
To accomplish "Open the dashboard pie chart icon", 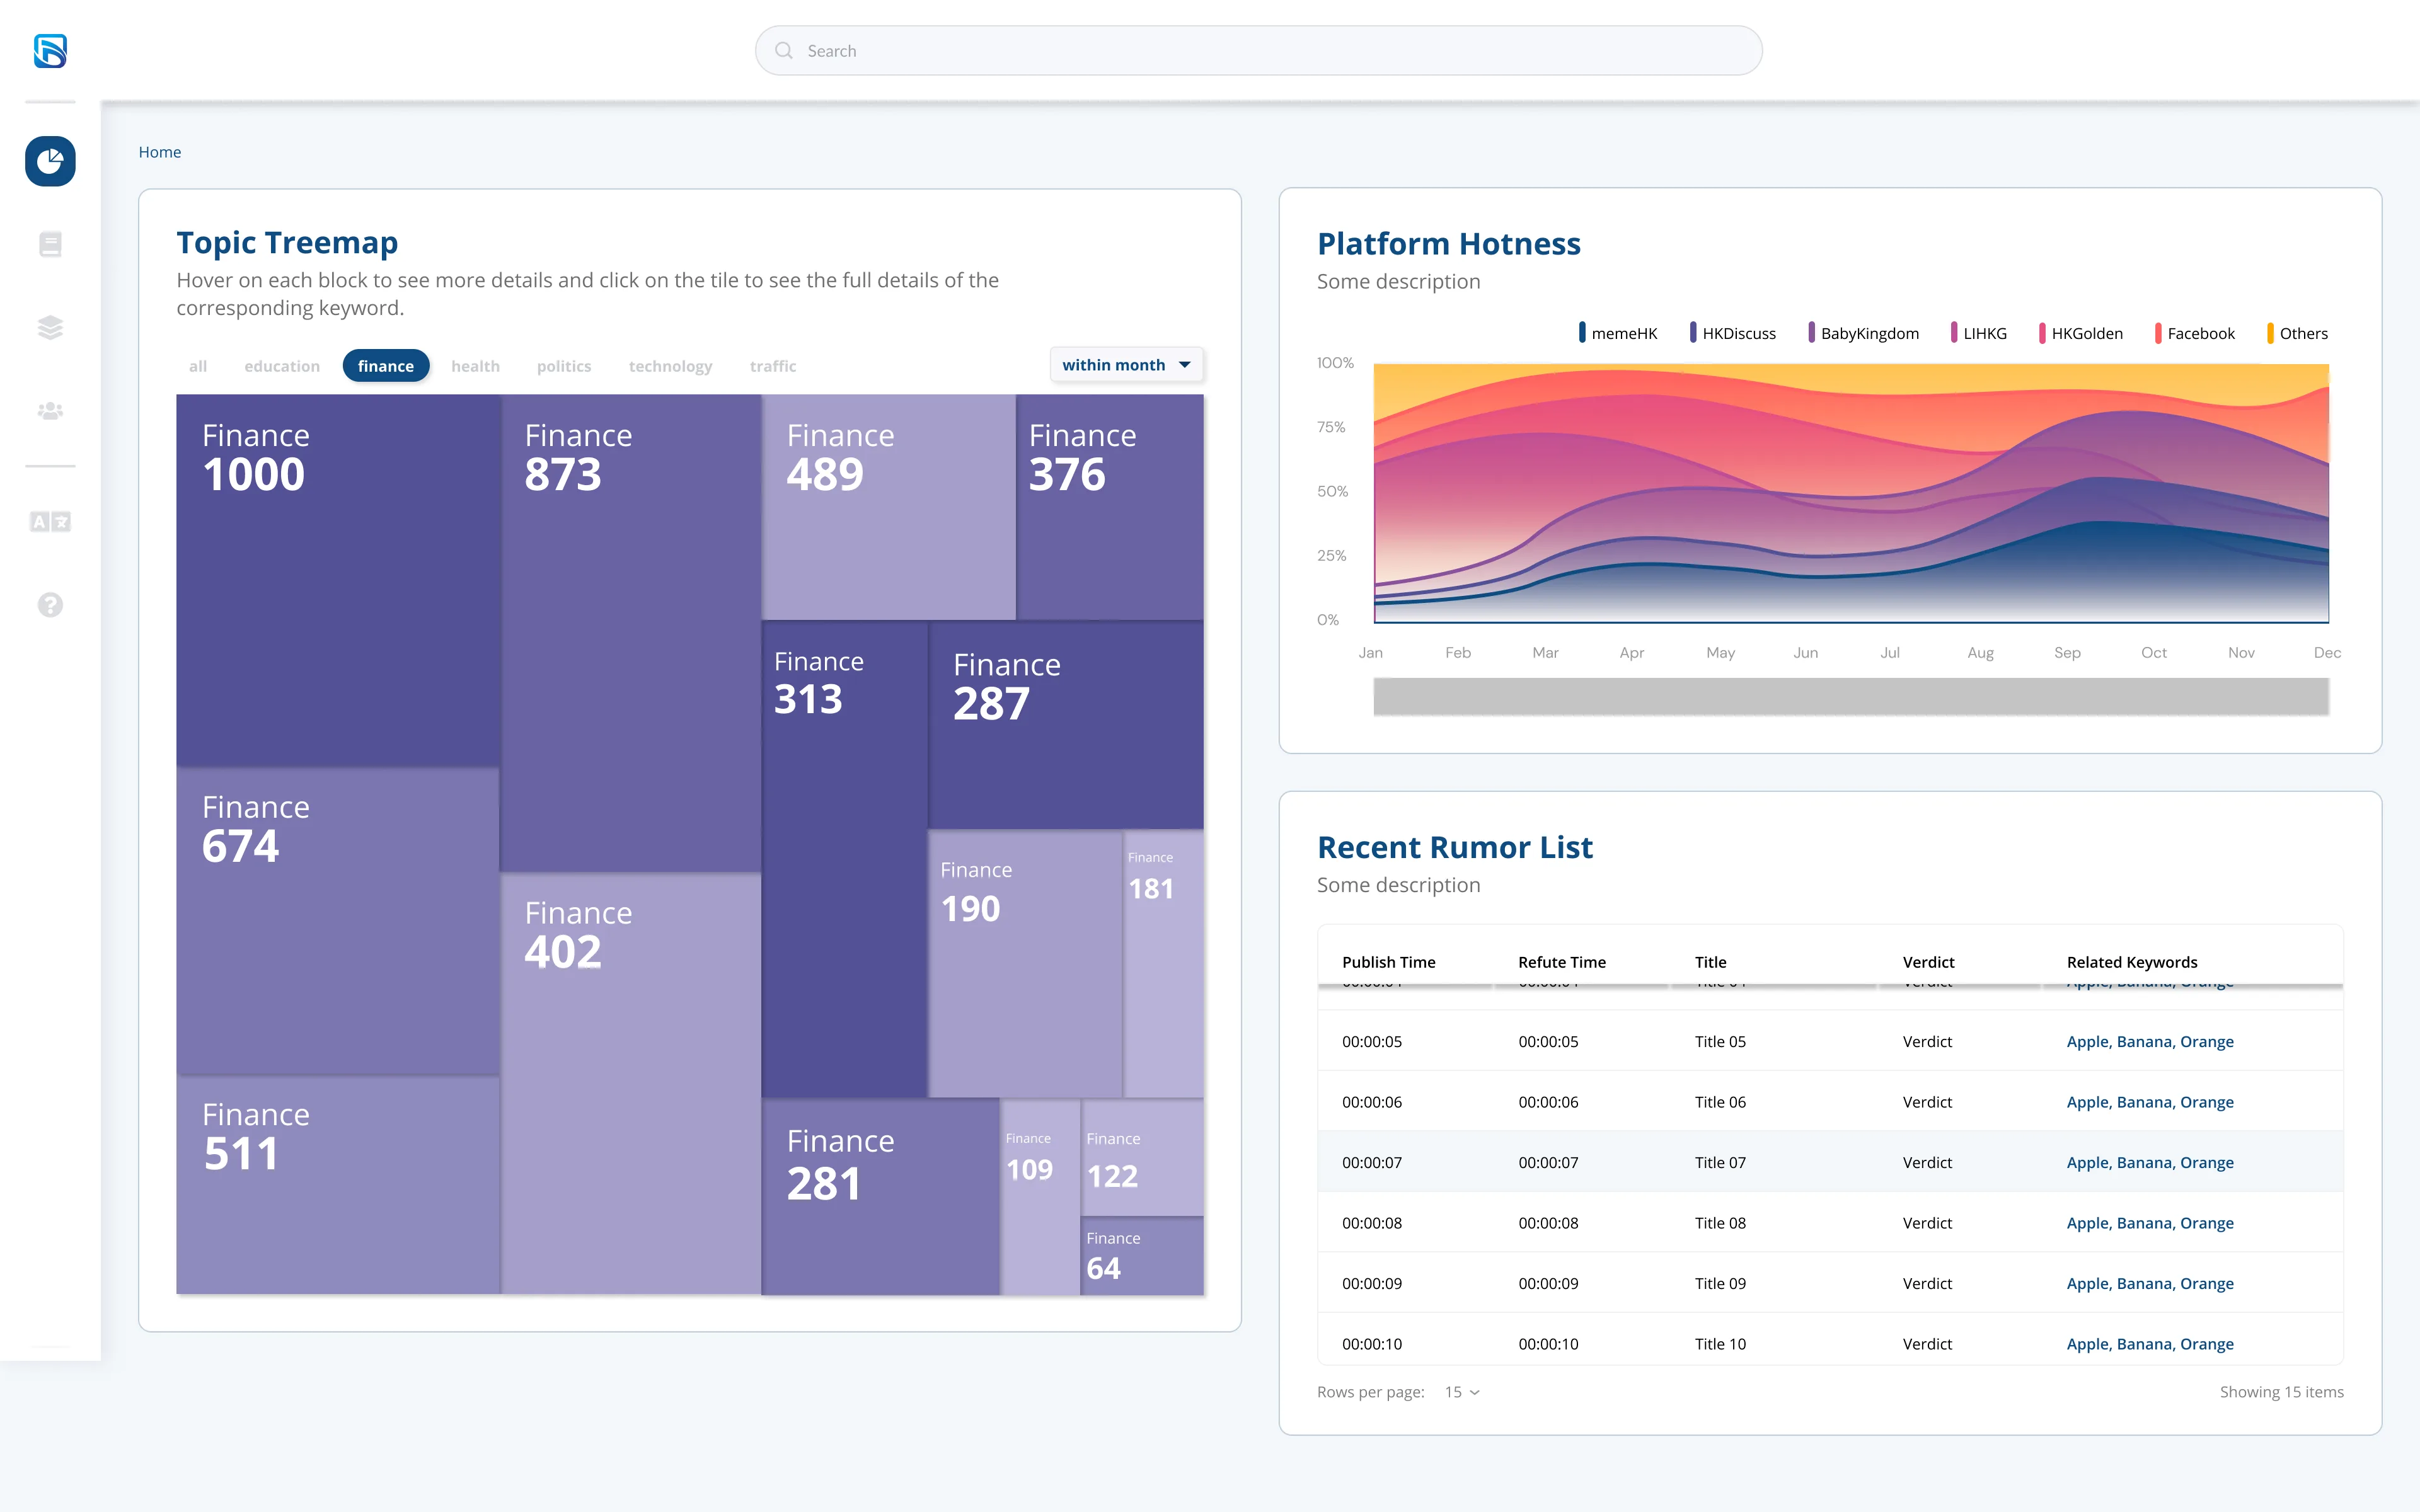I will 50,161.
